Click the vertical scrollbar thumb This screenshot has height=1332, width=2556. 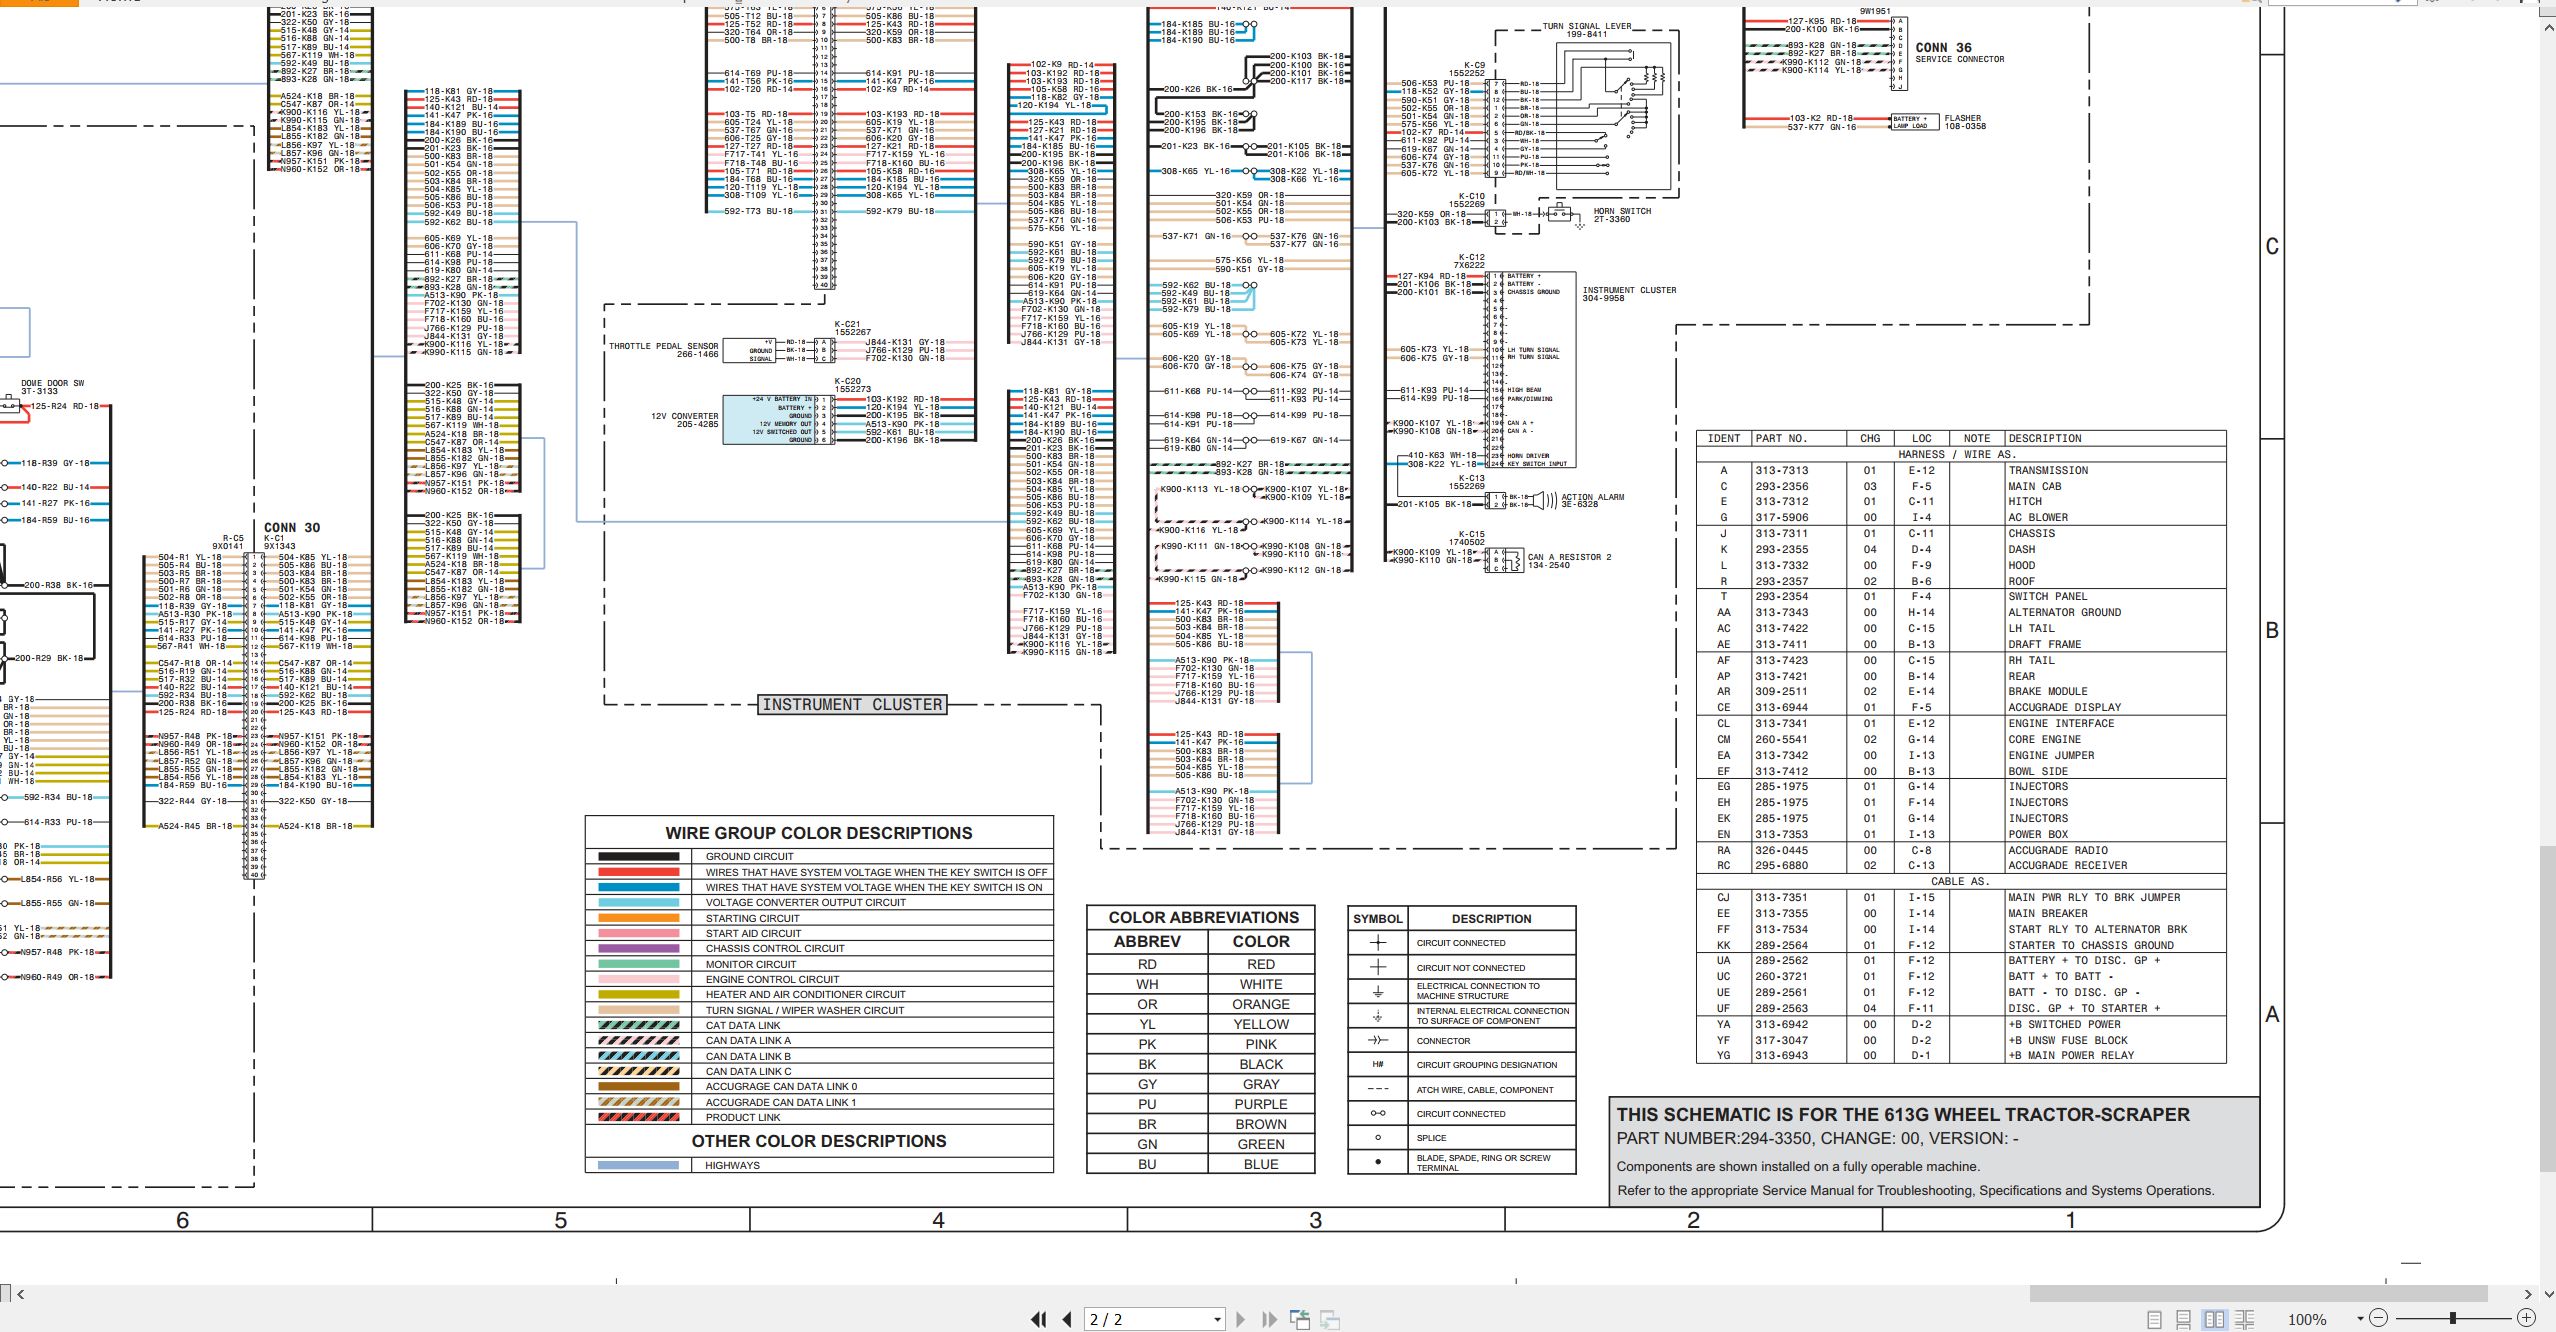point(2547,1008)
